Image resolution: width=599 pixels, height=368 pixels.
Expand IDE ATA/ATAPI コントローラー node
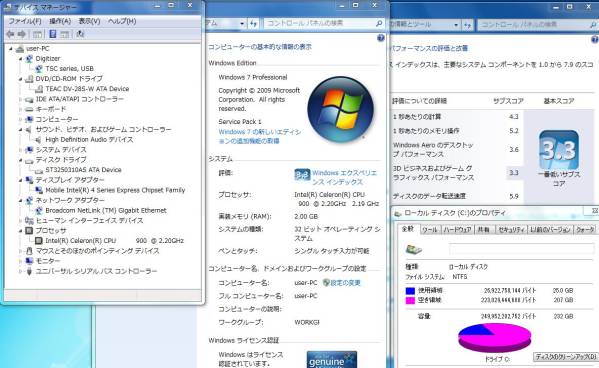coord(21,99)
